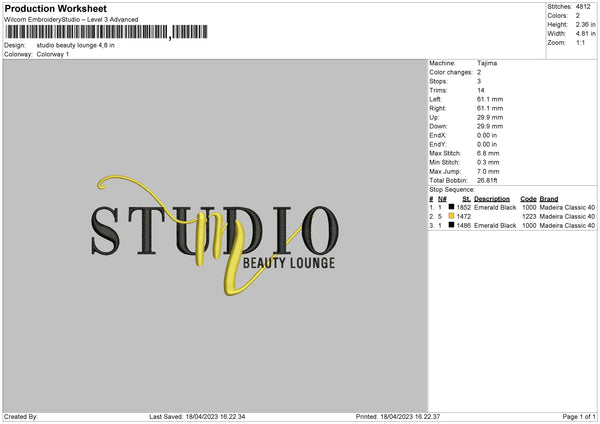
Task: Click the black swatch in stop row 1
Action: click(x=451, y=207)
